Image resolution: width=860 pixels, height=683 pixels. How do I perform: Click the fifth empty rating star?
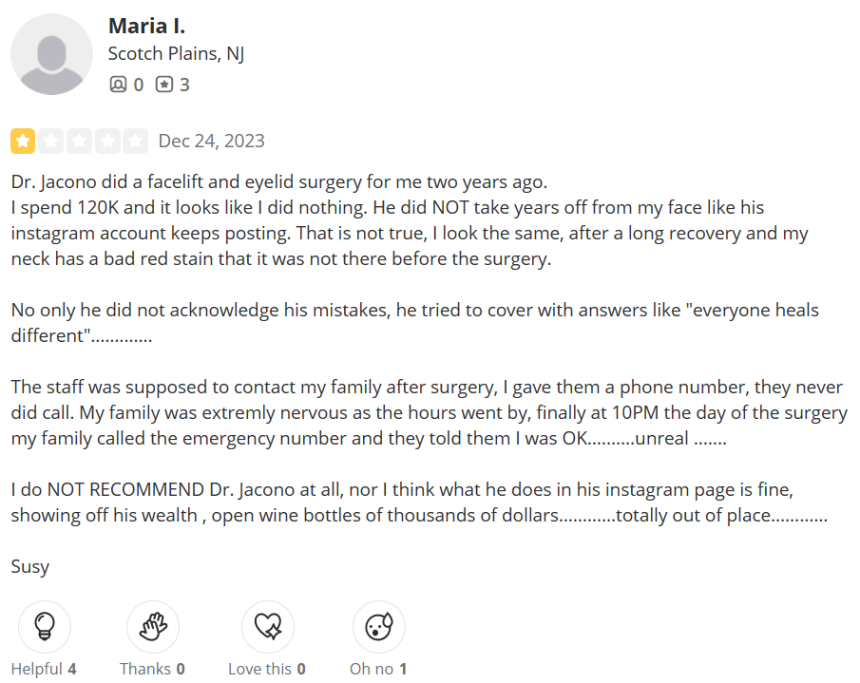(x=135, y=141)
